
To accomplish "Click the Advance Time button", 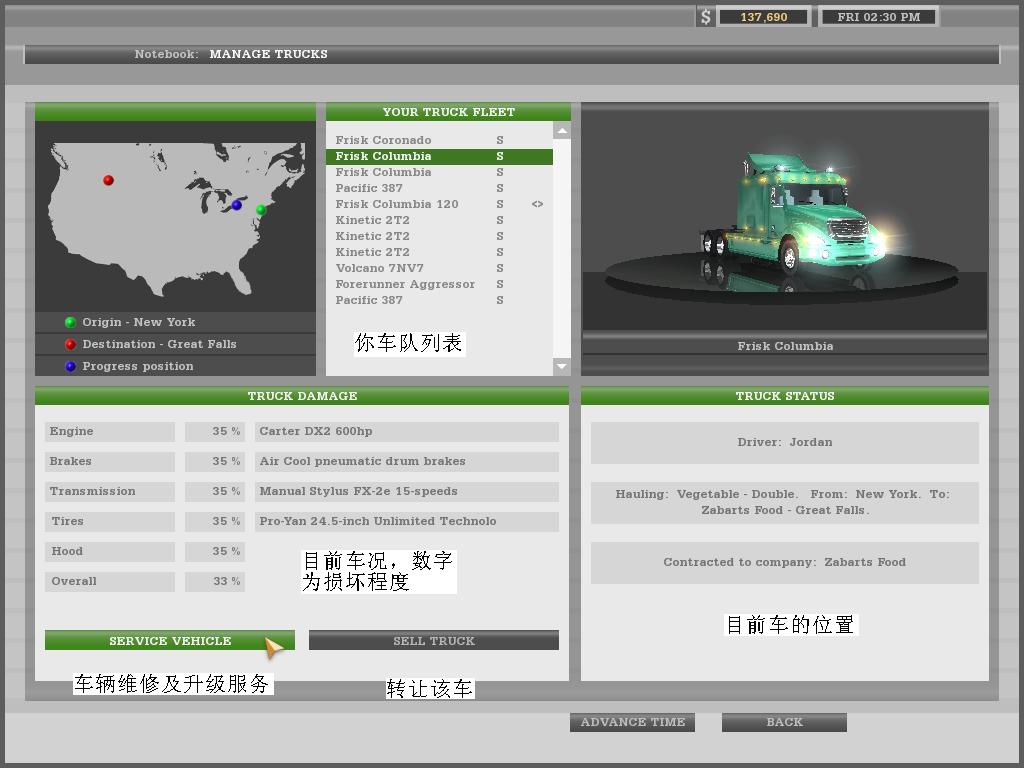I will [632, 722].
